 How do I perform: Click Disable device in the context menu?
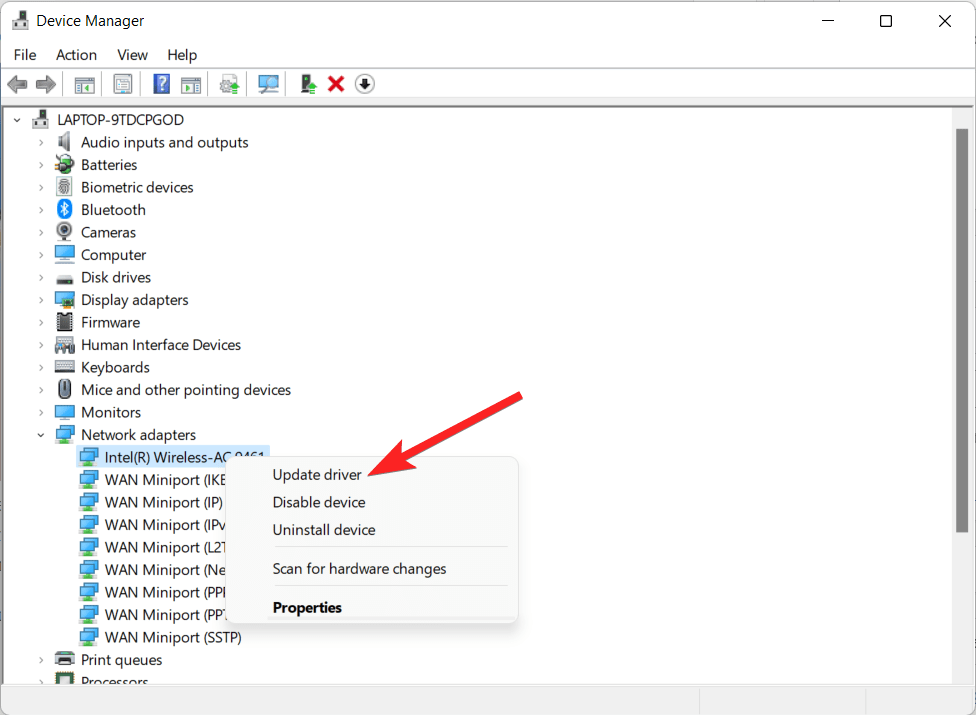point(318,502)
